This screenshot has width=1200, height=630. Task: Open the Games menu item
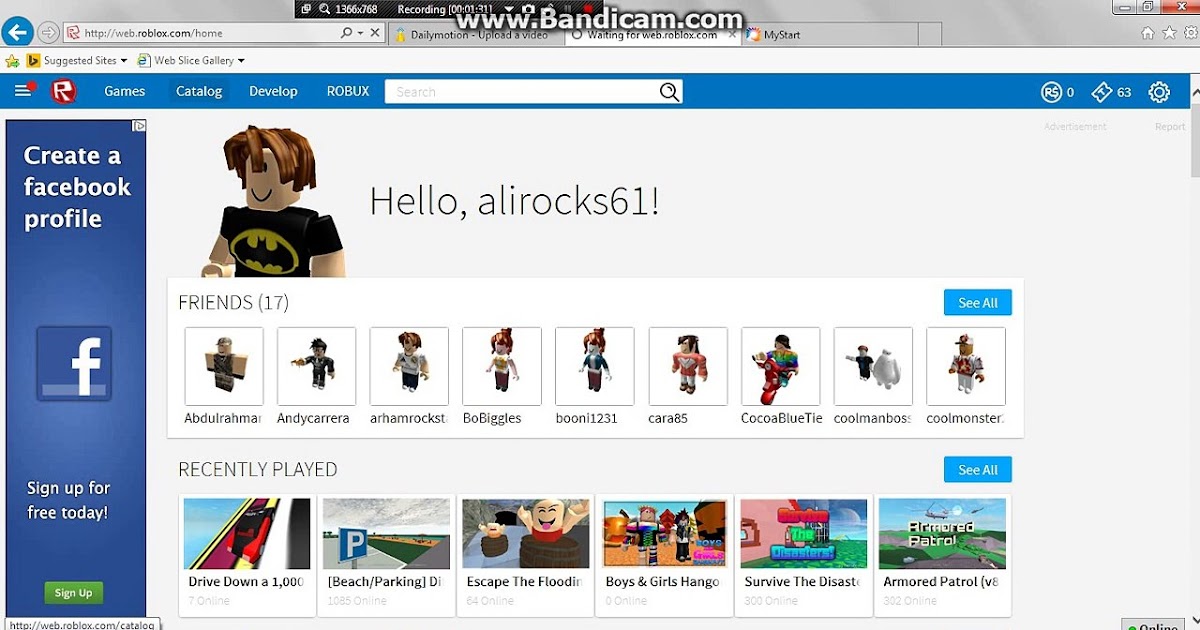pos(125,91)
